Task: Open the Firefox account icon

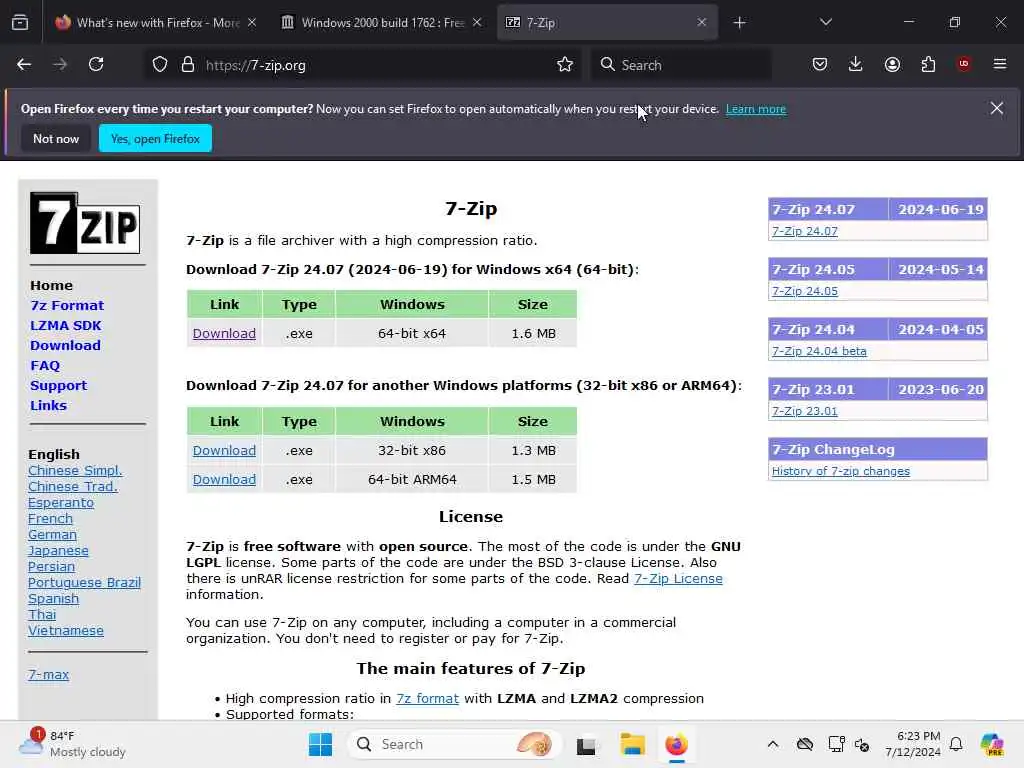Action: pos(892,65)
